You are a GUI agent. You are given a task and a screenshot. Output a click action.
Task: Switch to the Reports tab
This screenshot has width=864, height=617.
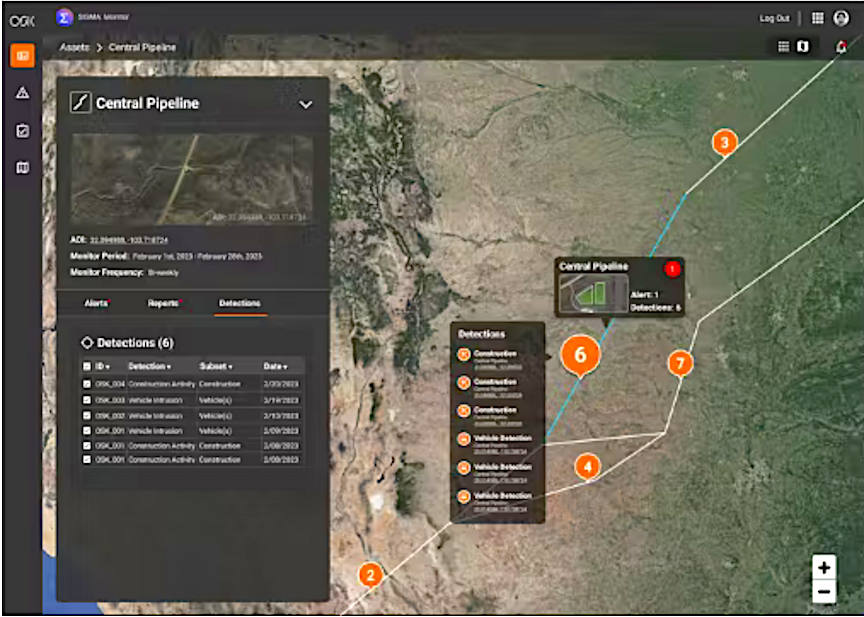163,302
